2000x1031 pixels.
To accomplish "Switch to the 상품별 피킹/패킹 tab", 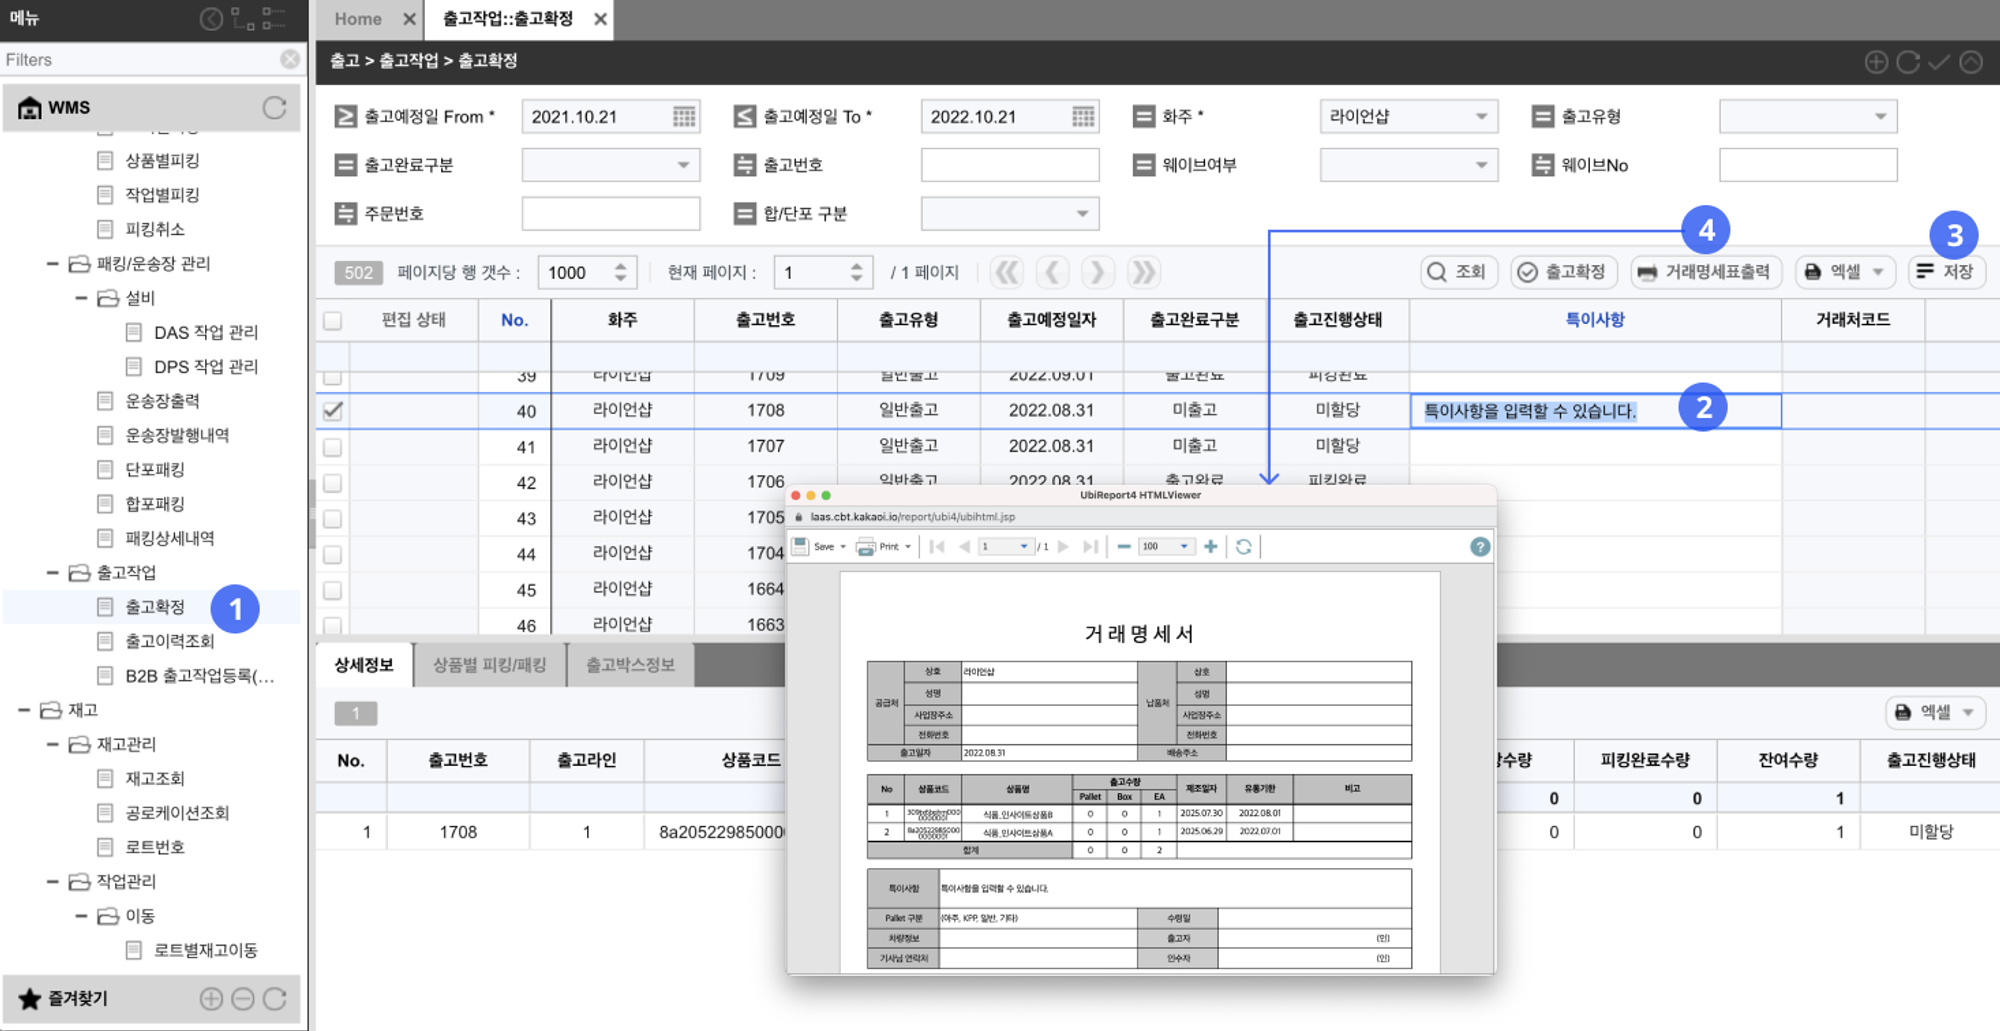I will pyautogui.click(x=489, y=665).
